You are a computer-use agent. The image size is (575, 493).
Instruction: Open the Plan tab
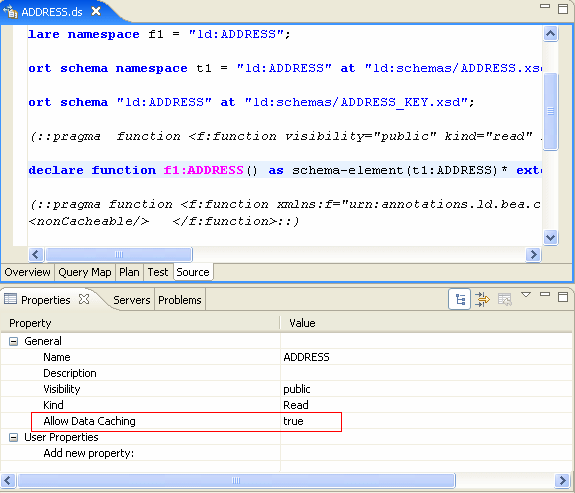click(x=129, y=272)
